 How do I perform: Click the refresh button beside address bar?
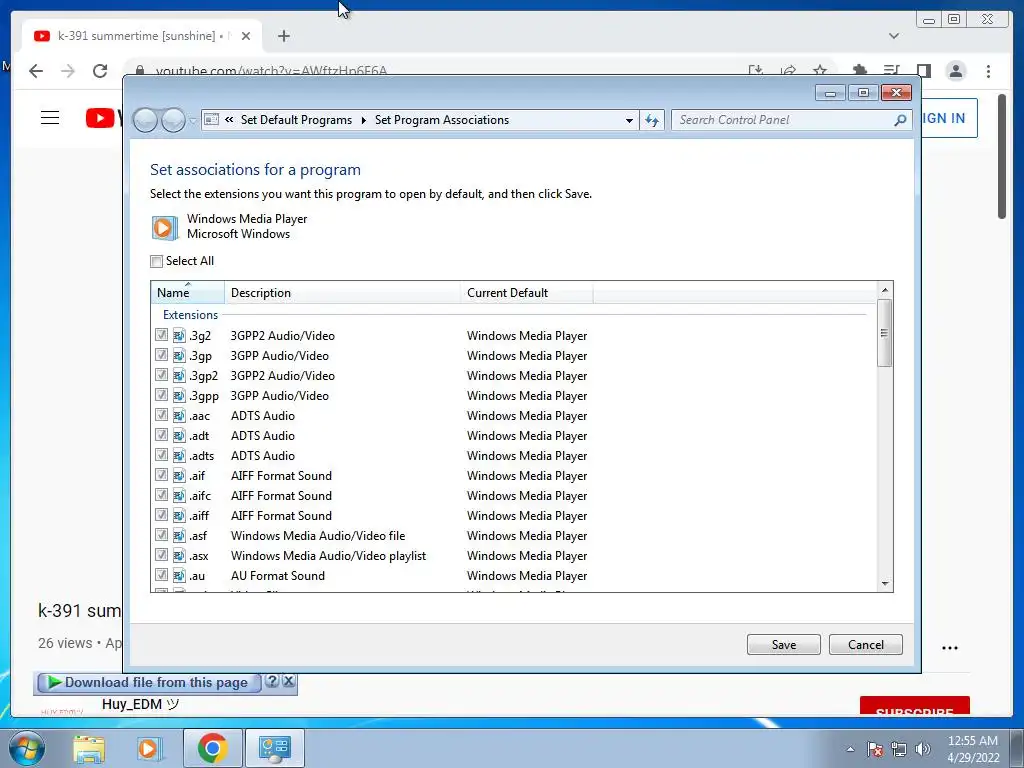coord(652,120)
